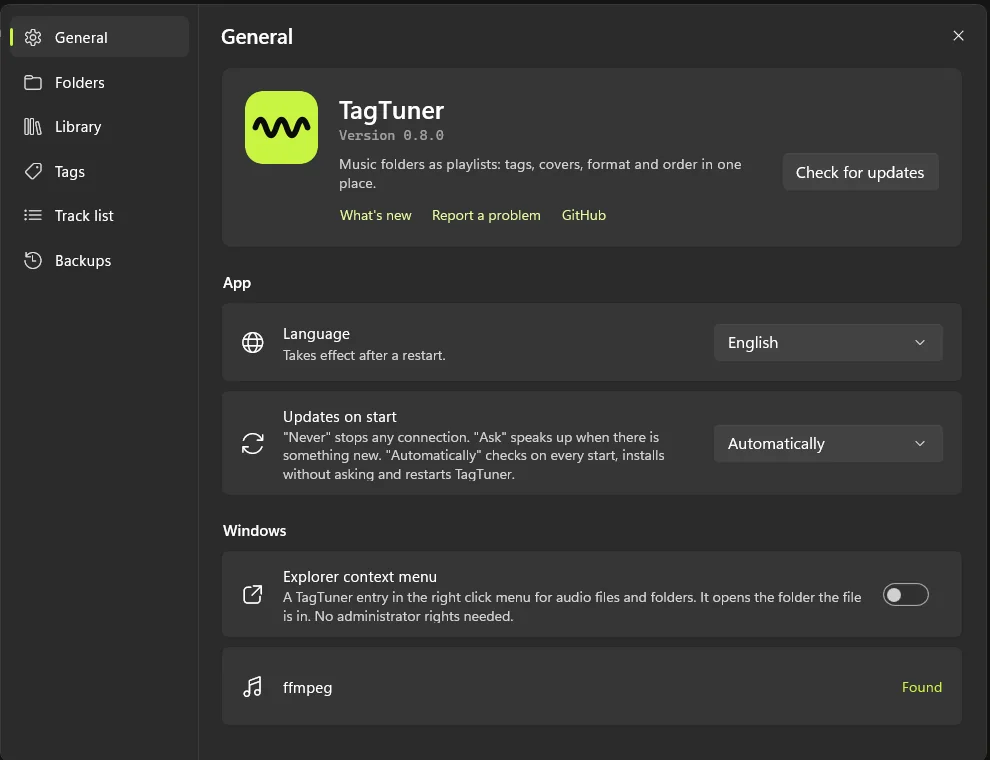Viewport: 990px width, 760px height.
Task: Click the Music folders as playlists description
Action: click(540, 174)
